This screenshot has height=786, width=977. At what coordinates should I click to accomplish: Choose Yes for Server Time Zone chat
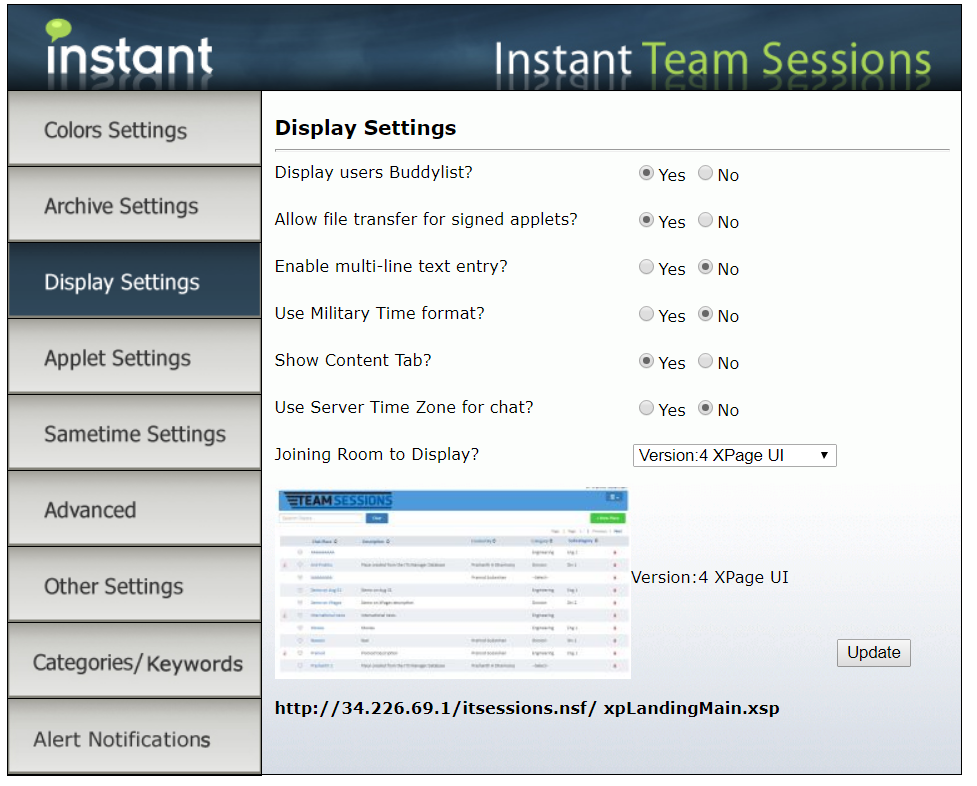pos(646,408)
